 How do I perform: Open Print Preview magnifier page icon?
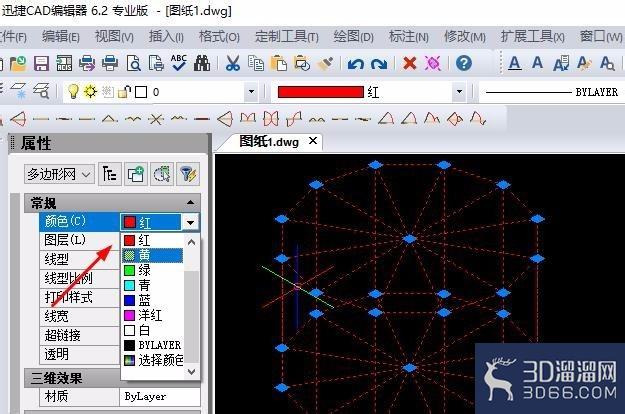click(134, 63)
